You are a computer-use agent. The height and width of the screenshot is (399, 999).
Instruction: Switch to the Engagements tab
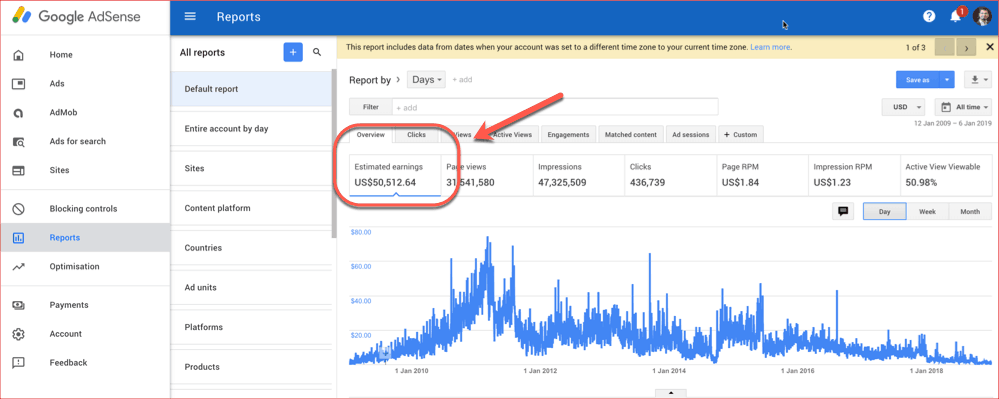pos(569,134)
